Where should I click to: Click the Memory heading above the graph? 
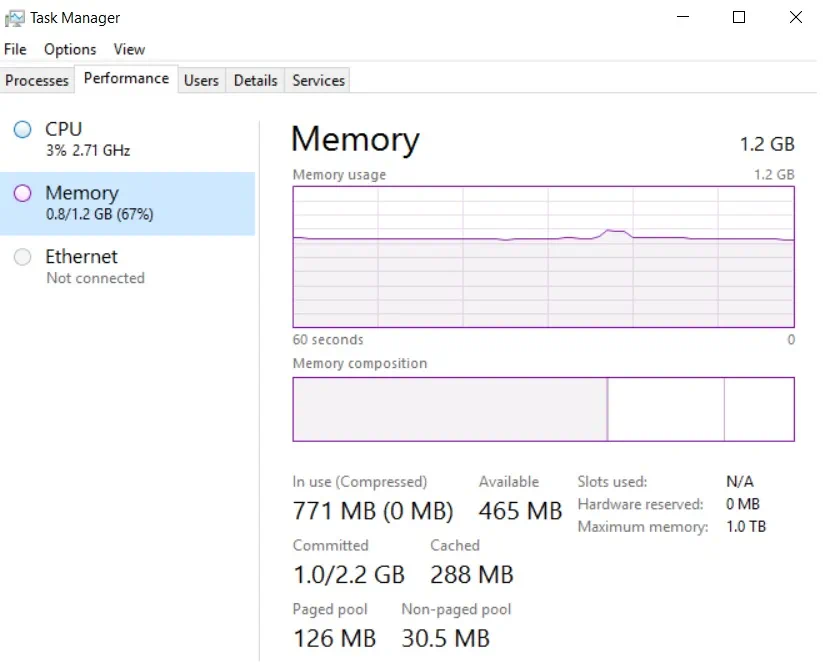point(355,139)
